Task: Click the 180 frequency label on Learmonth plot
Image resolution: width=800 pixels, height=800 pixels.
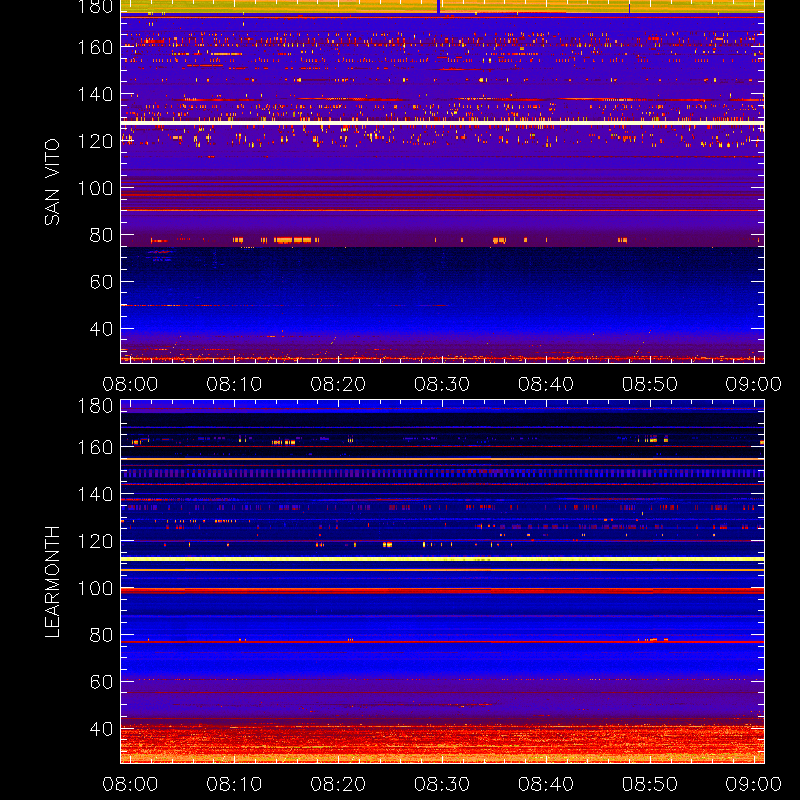Action: pos(95,406)
